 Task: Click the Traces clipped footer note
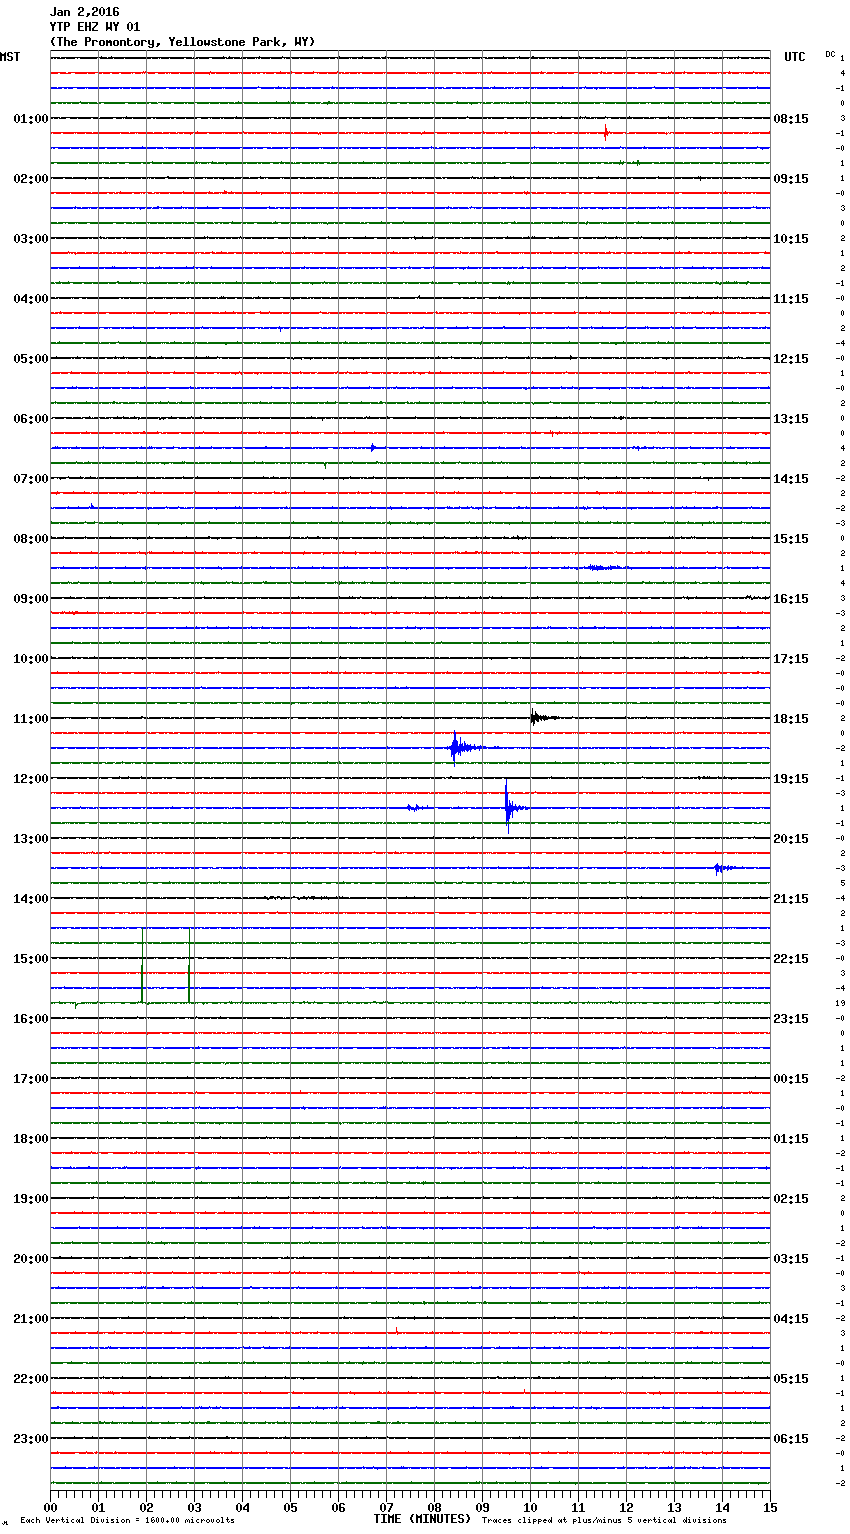coord(604,1520)
